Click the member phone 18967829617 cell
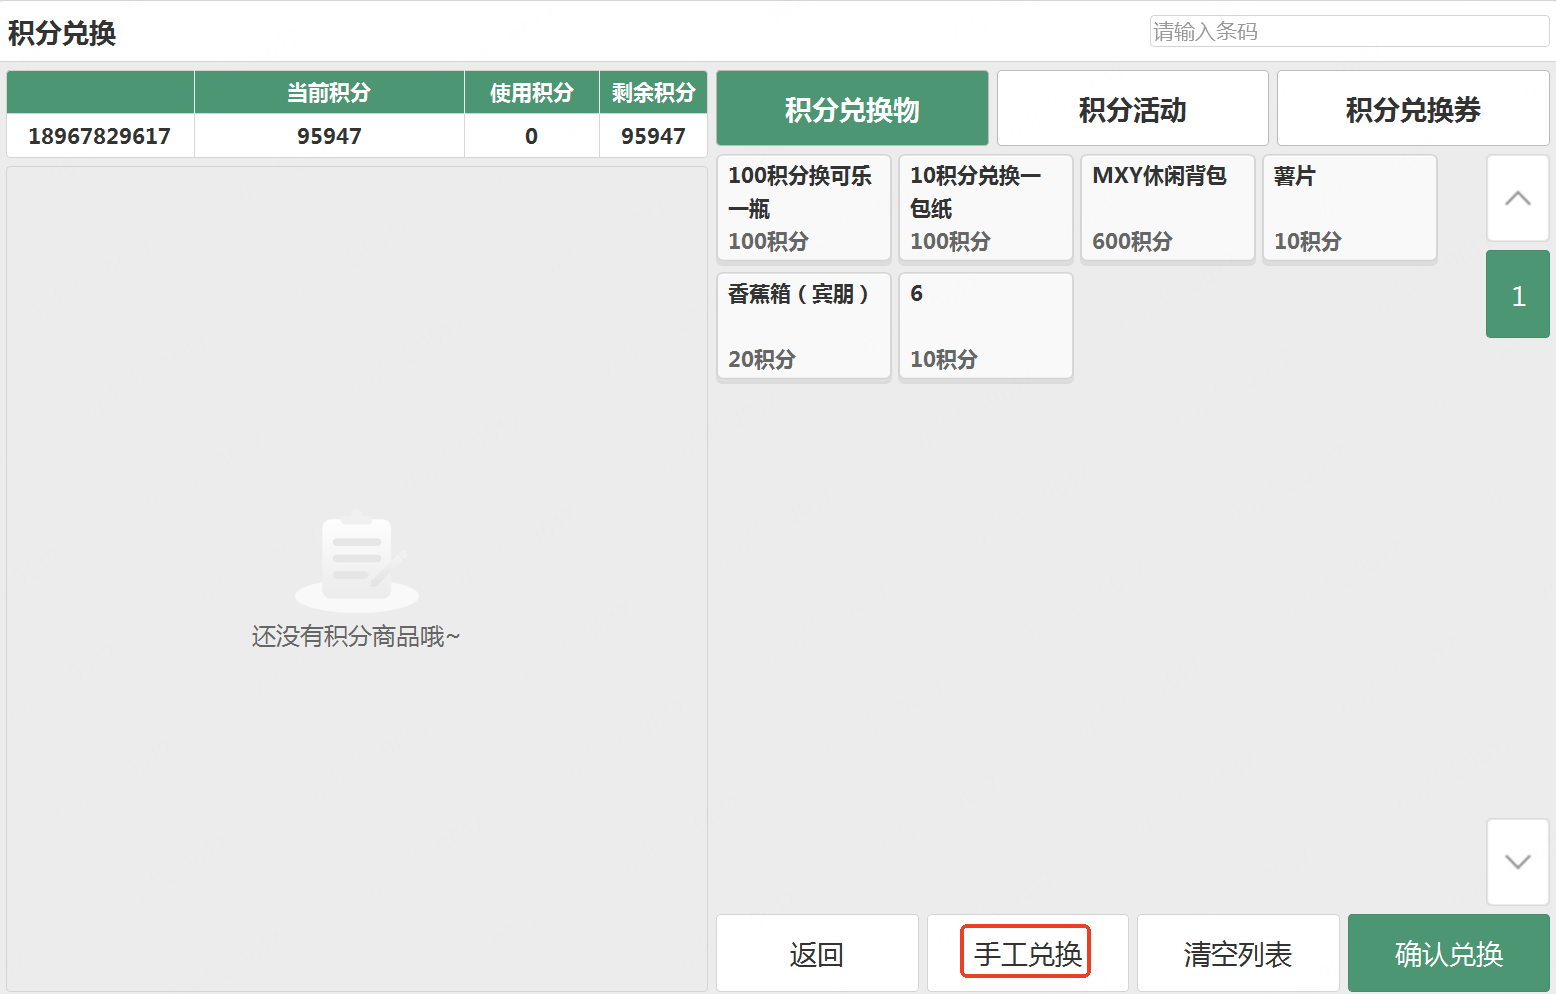The image size is (1556, 994). [100, 136]
